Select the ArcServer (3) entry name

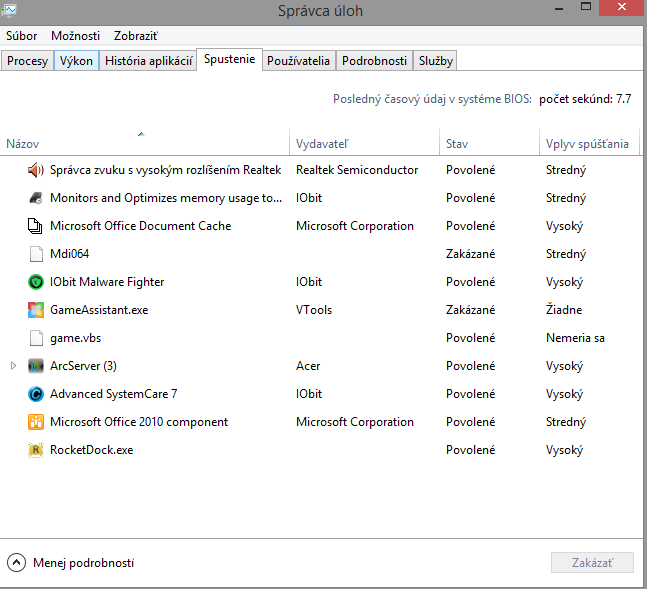point(83,366)
